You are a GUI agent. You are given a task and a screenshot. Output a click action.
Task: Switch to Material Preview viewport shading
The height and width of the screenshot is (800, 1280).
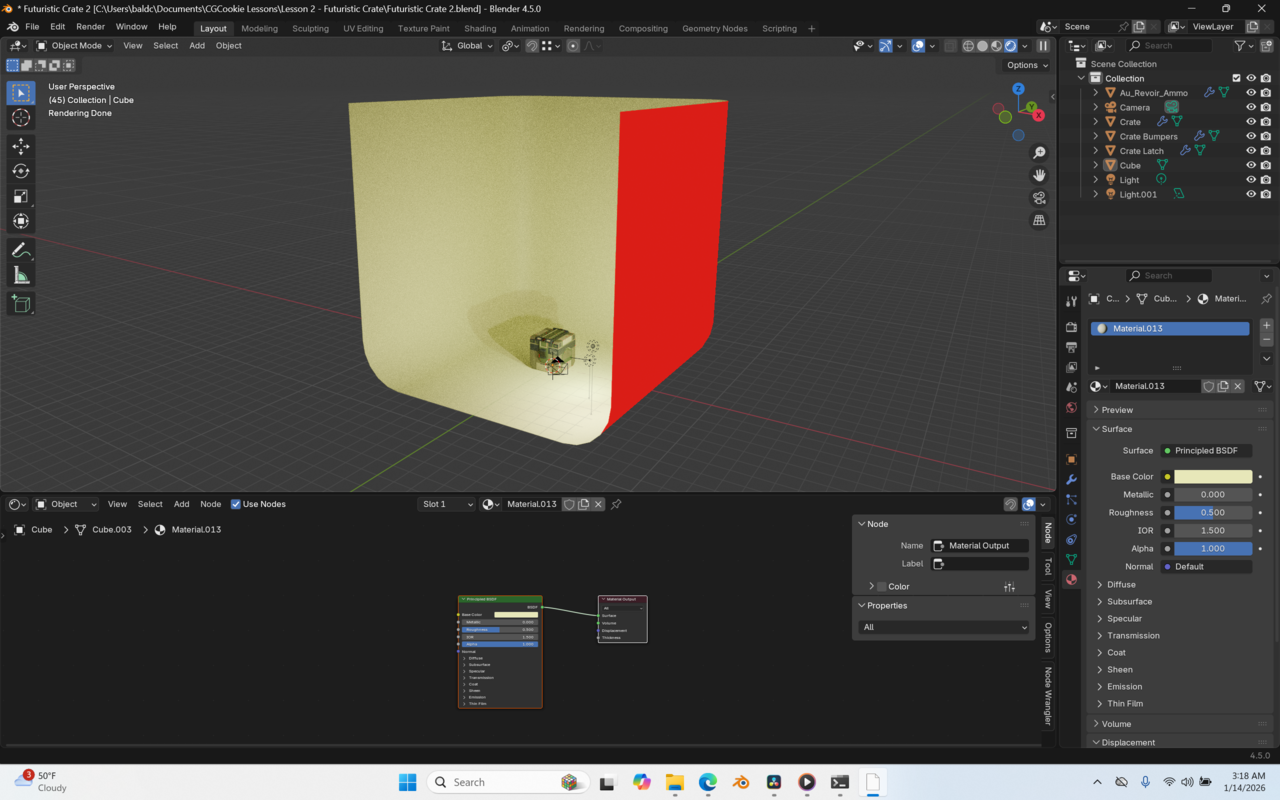[995, 45]
